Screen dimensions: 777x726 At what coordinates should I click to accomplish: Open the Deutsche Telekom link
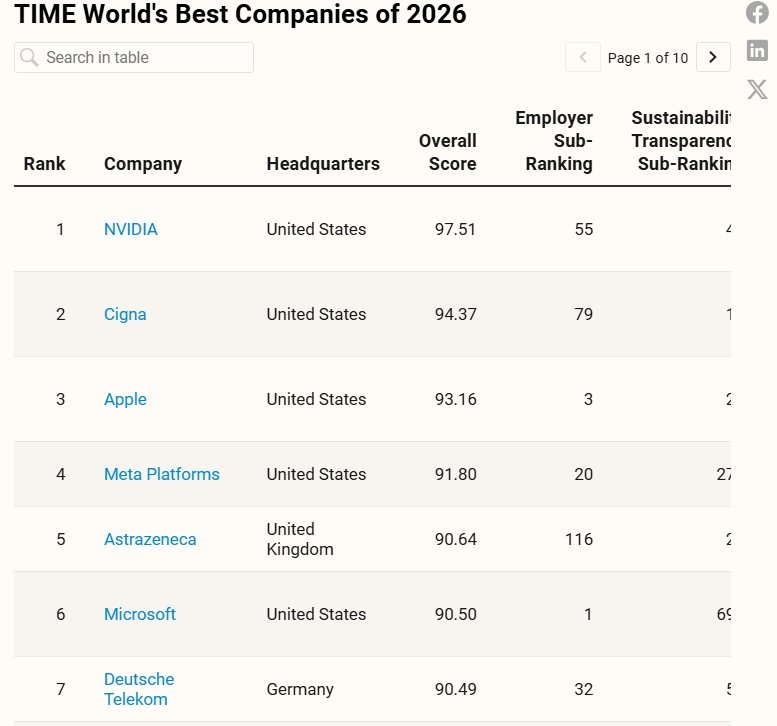139,689
